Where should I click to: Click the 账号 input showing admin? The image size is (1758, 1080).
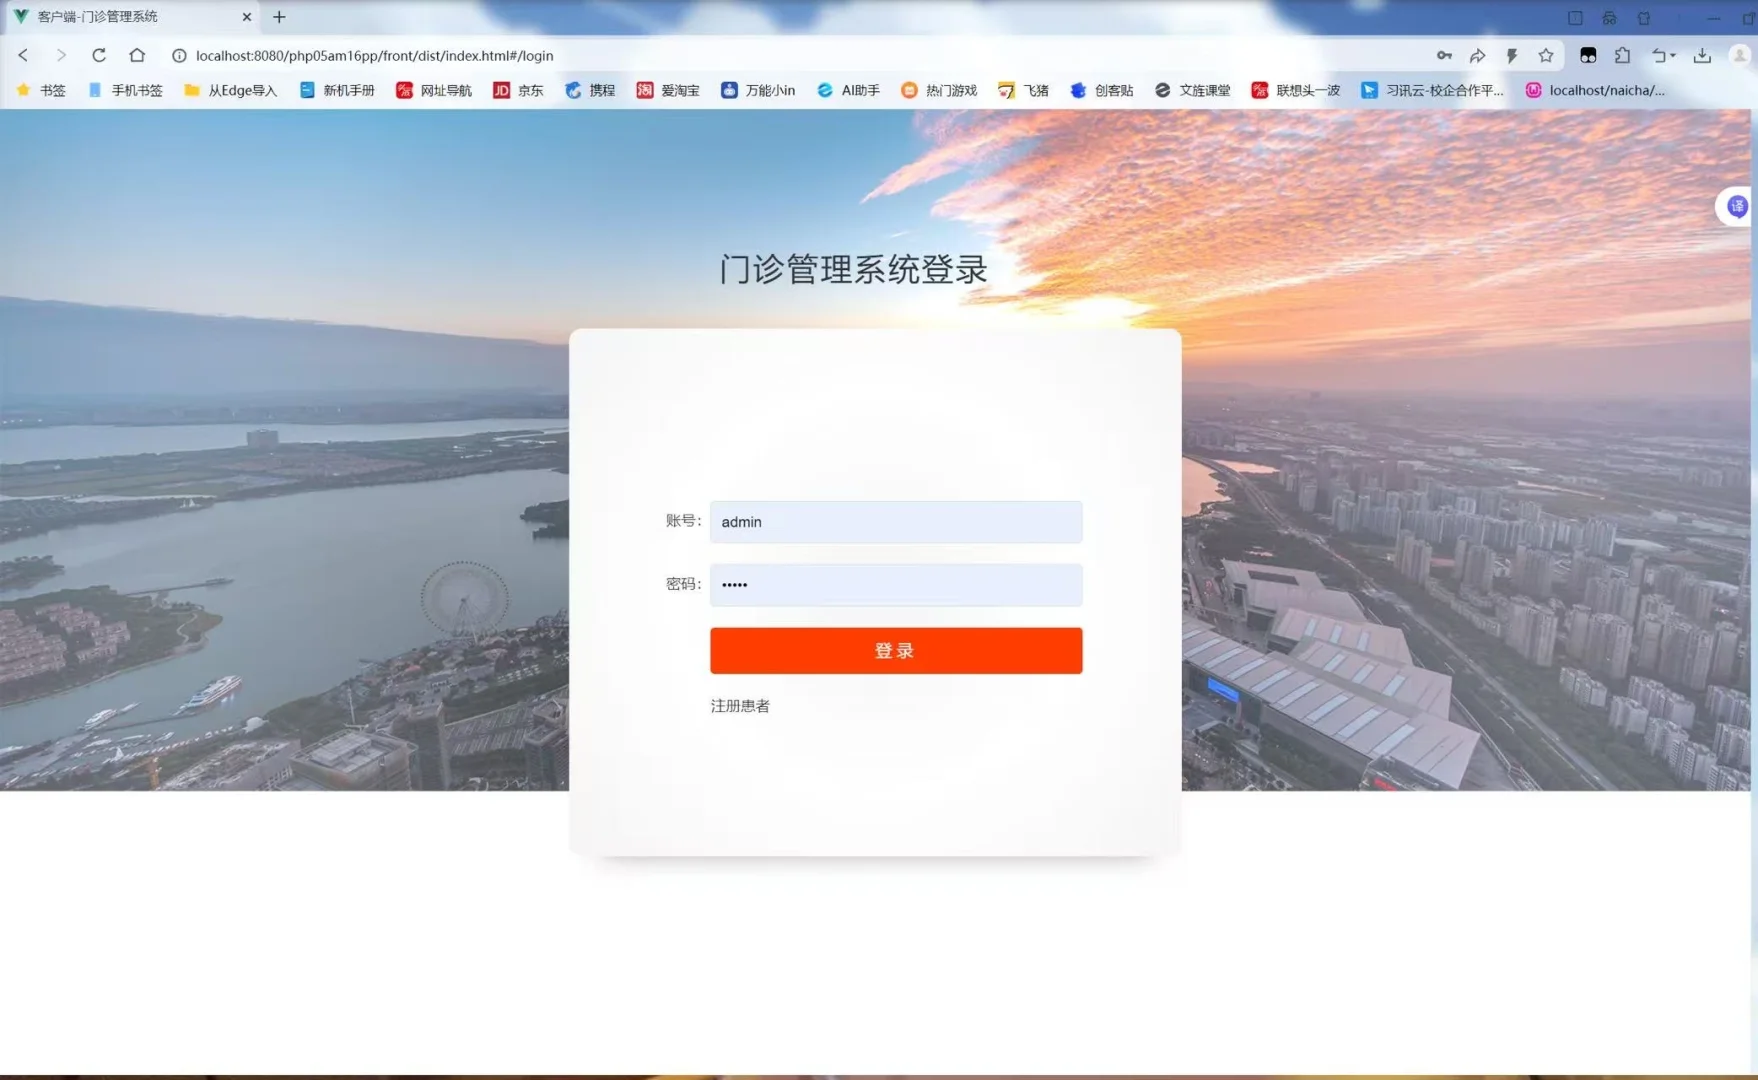pyautogui.click(x=895, y=521)
